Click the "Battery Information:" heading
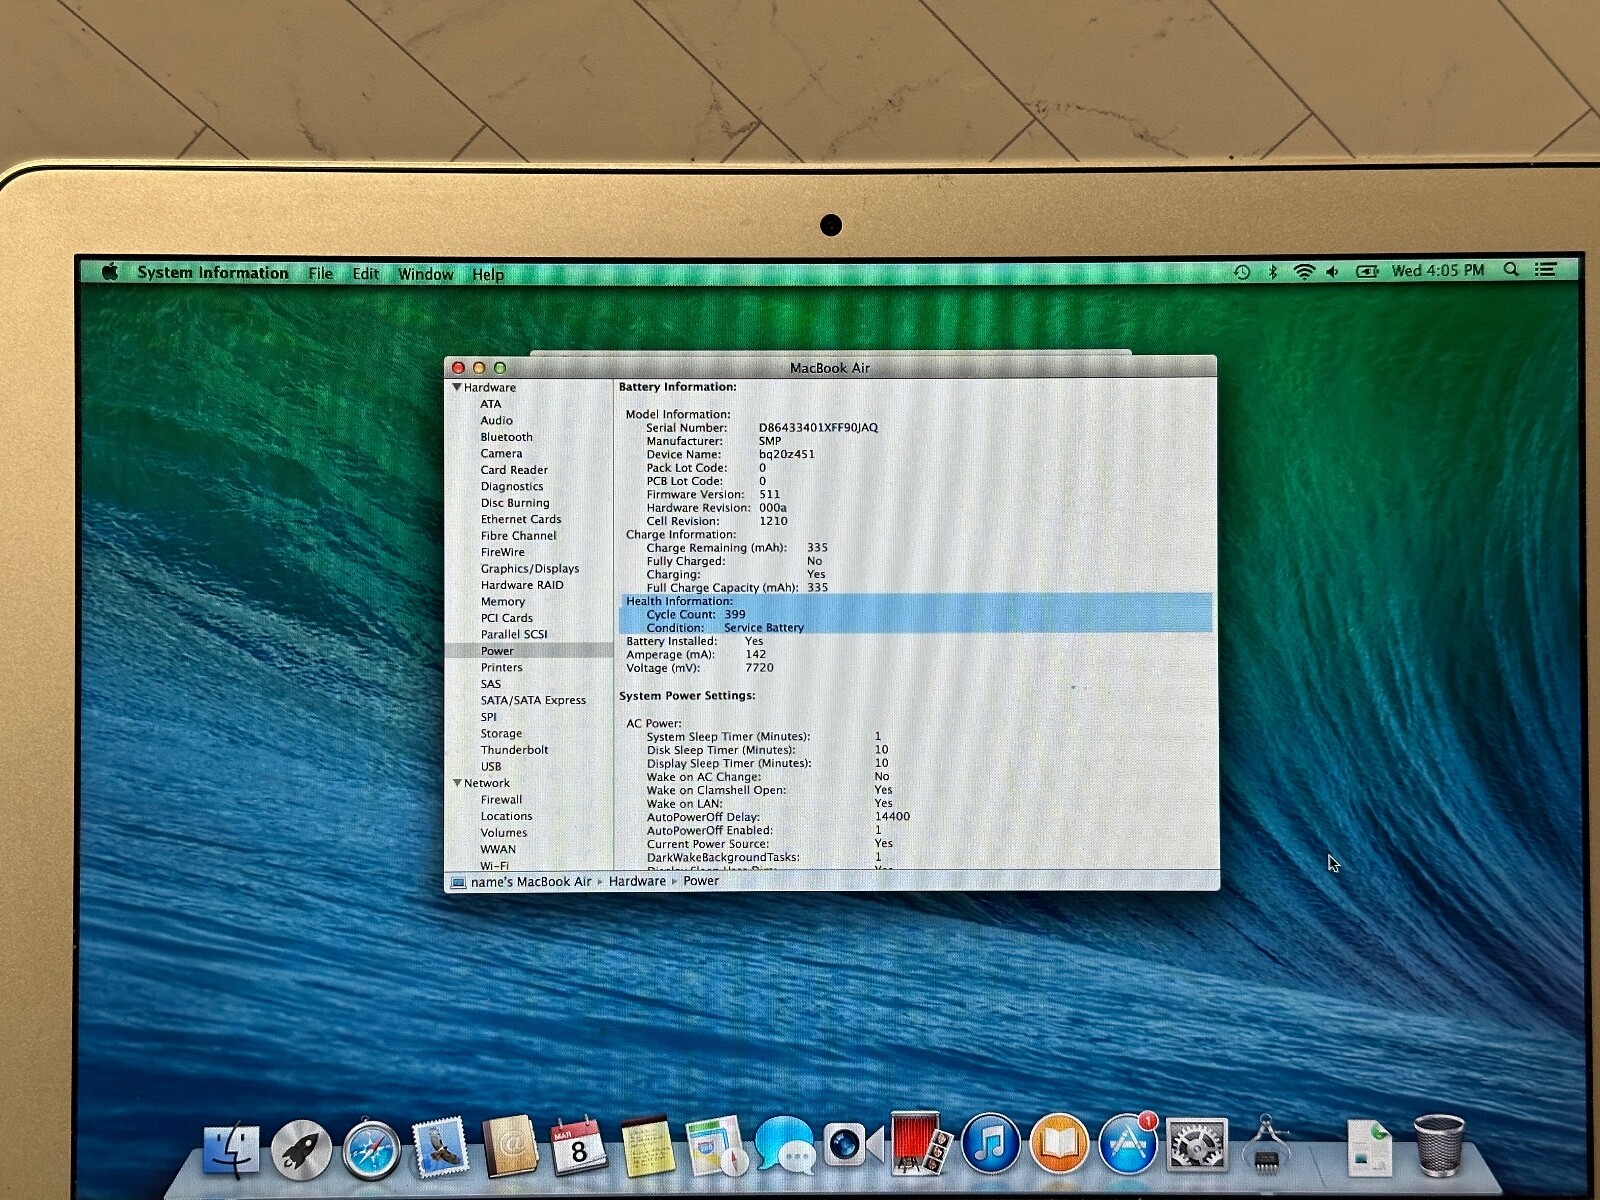Screen dimensions: 1600x1200 point(678,387)
